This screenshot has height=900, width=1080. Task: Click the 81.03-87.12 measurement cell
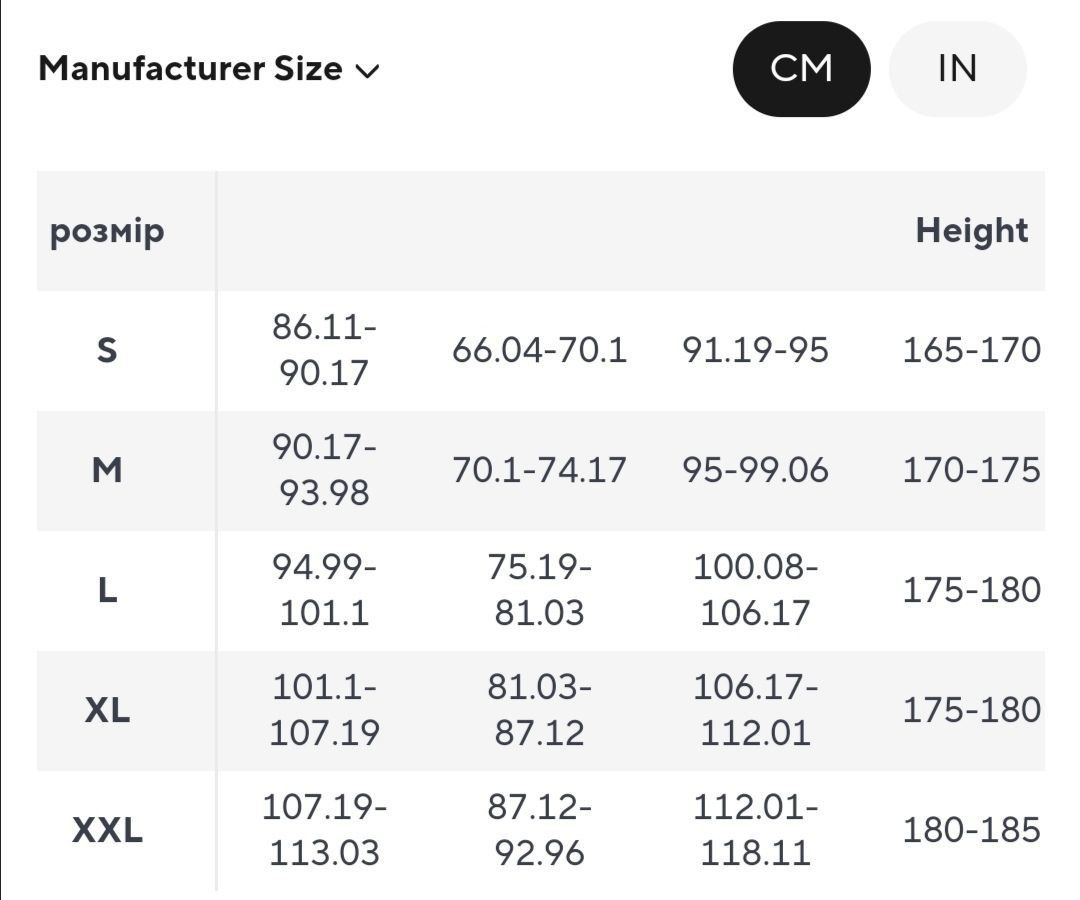click(x=539, y=710)
